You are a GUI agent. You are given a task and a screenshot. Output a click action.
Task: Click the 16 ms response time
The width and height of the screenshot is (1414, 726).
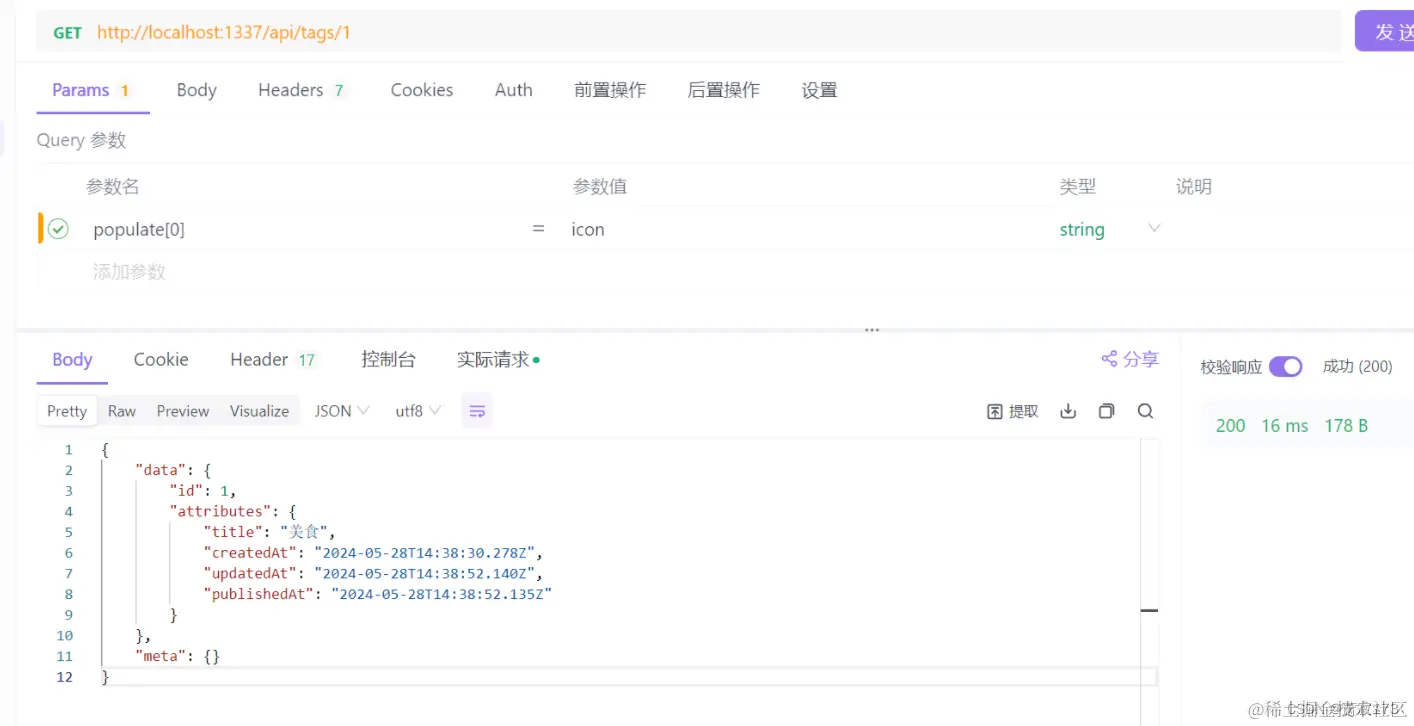pyautogui.click(x=1285, y=426)
